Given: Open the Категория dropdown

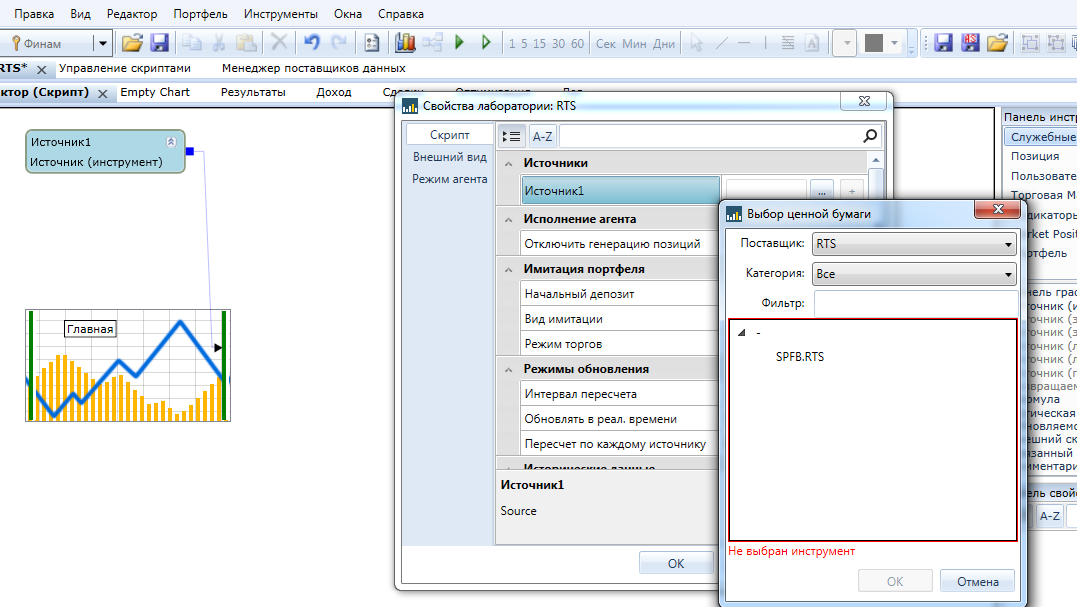Looking at the screenshot, I should [914, 274].
